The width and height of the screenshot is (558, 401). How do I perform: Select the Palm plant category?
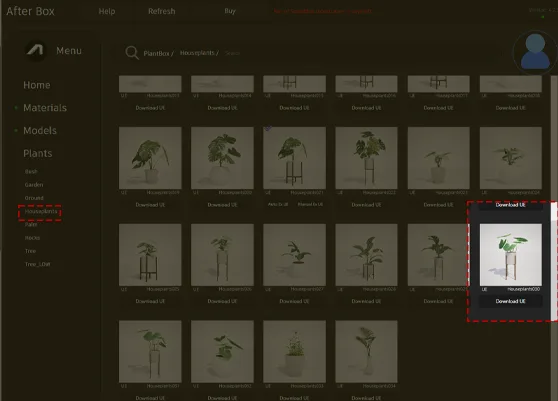click(31, 225)
